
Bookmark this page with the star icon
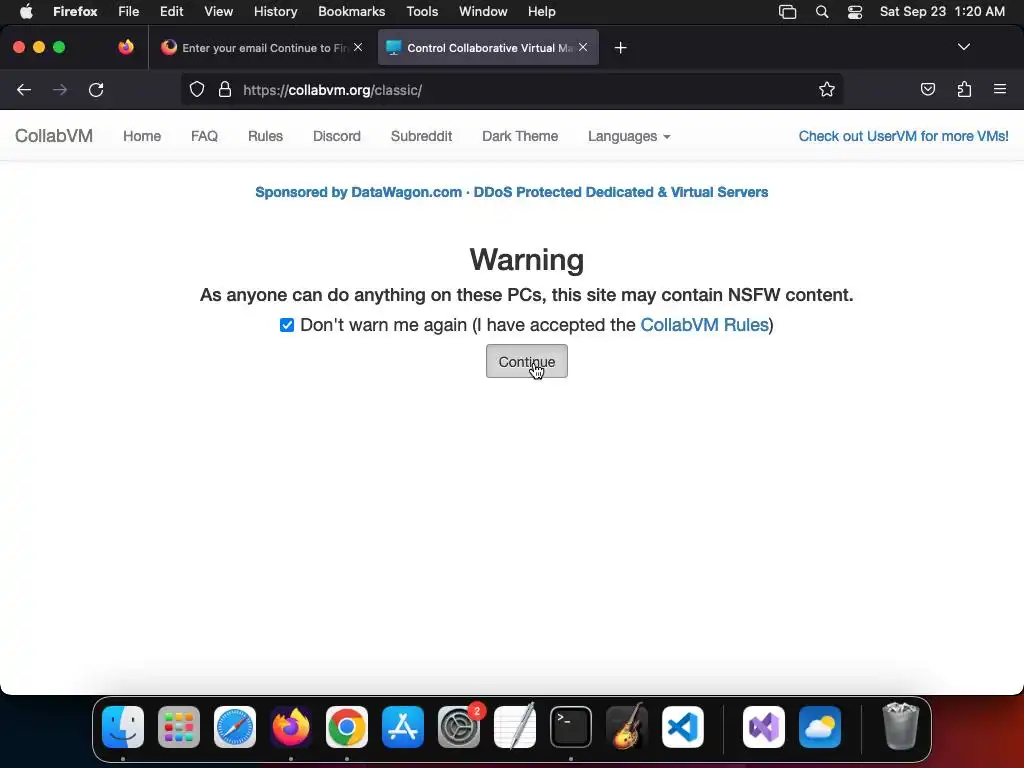[827, 89]
